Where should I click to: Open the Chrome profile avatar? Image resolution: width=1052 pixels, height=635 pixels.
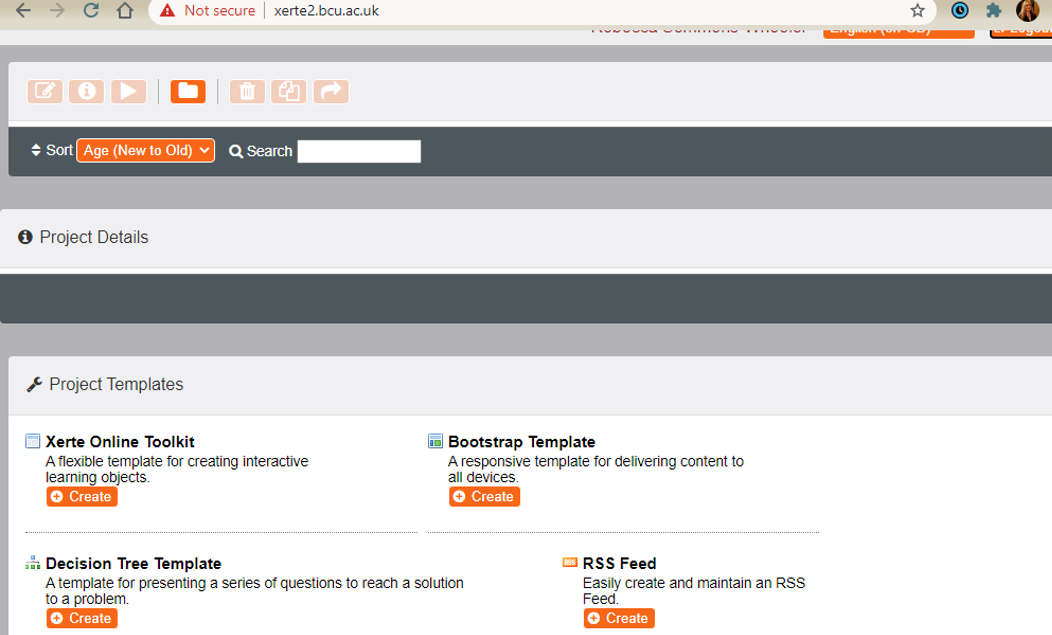click(1027, 11)
